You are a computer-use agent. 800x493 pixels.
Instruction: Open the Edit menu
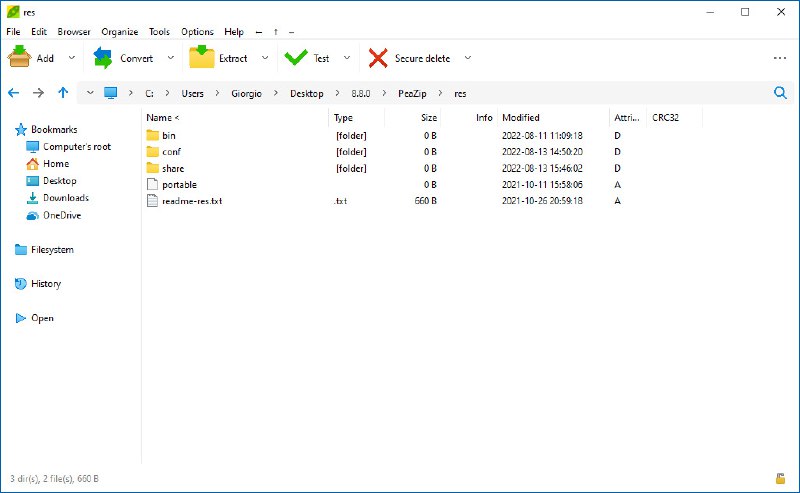click(39, 32)
